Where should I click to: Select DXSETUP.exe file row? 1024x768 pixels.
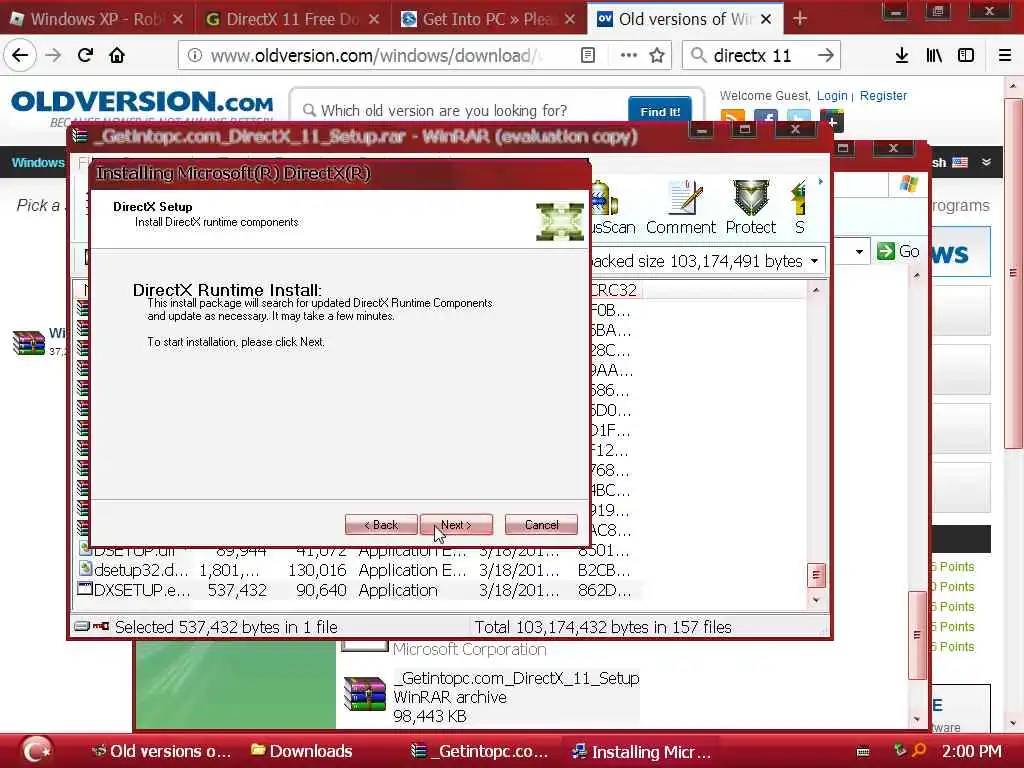pos(358,590)
